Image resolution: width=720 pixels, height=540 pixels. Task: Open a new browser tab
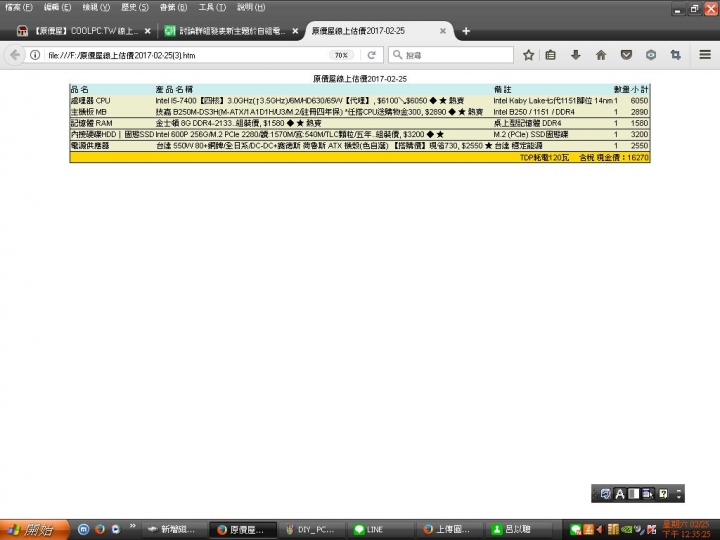tap(466, 31)
